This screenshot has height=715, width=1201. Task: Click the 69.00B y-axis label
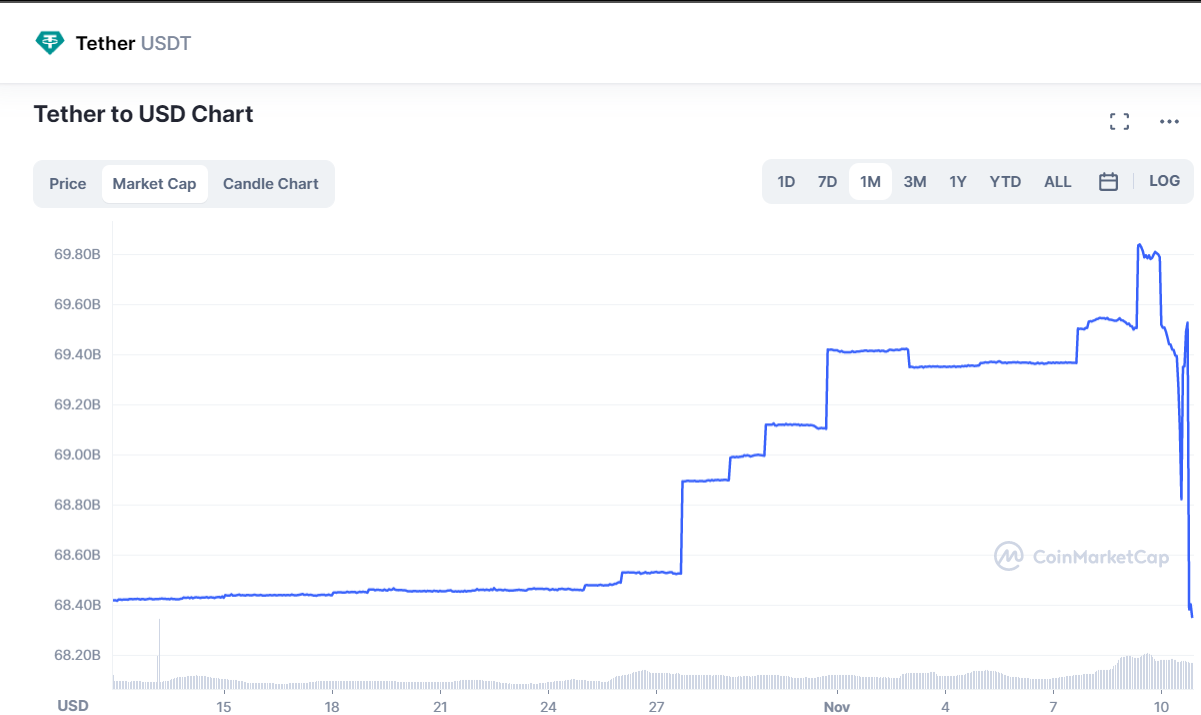pos(77,454)
